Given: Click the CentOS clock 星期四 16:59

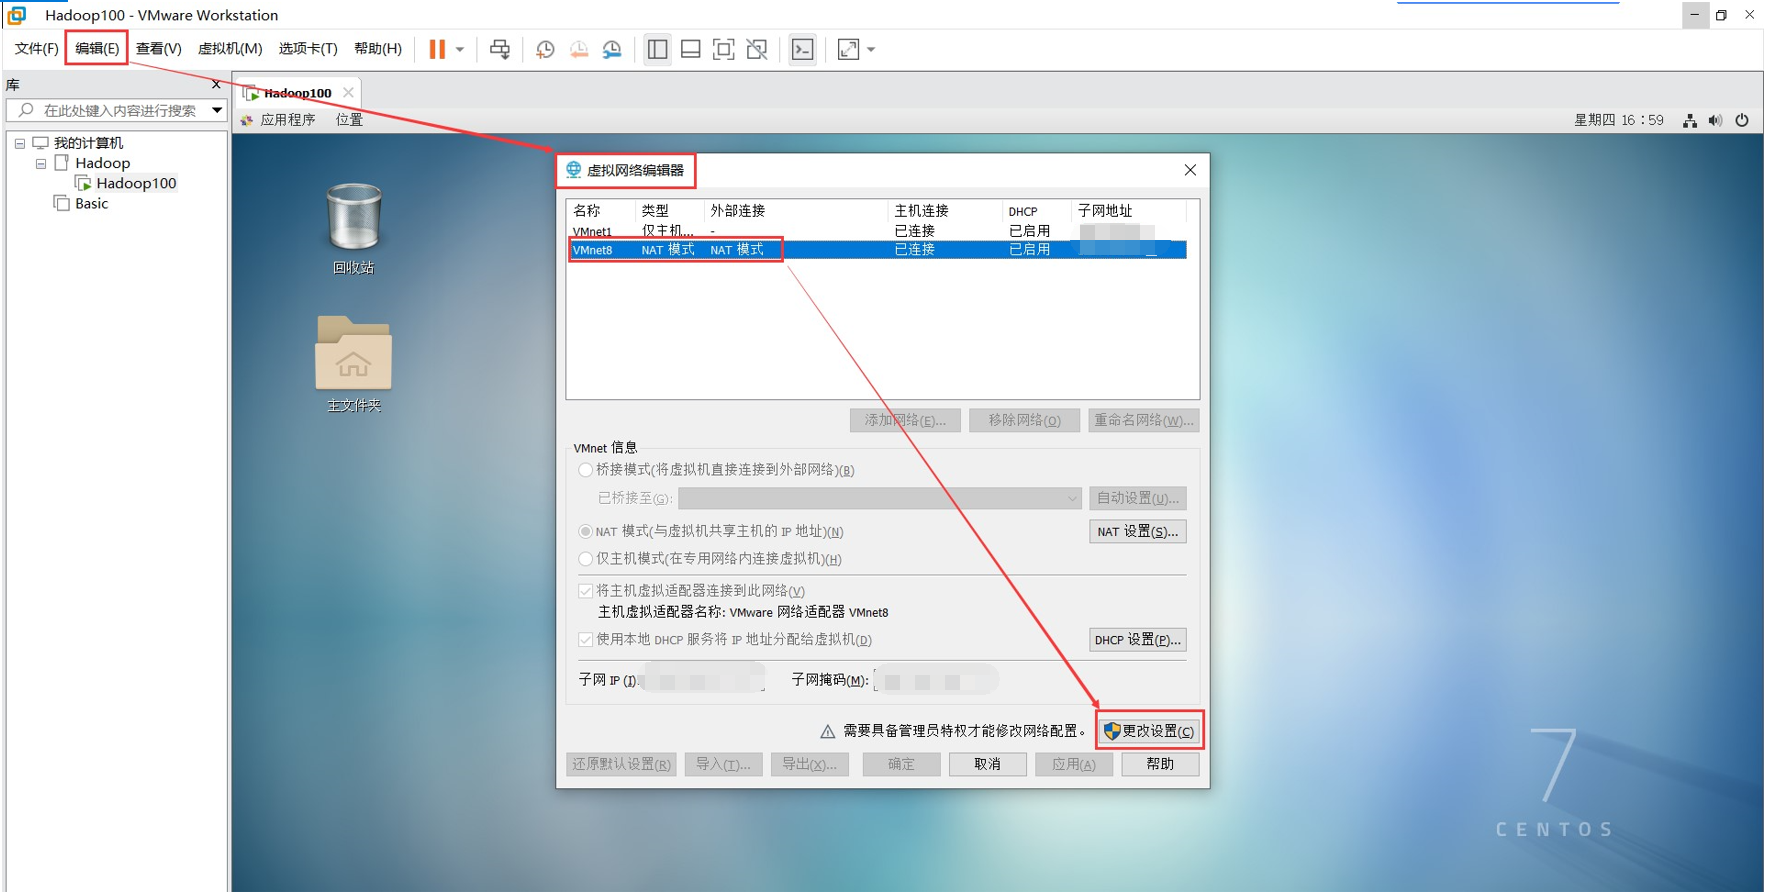Looking at the screenshot, I should click(x=1619, y=120).
